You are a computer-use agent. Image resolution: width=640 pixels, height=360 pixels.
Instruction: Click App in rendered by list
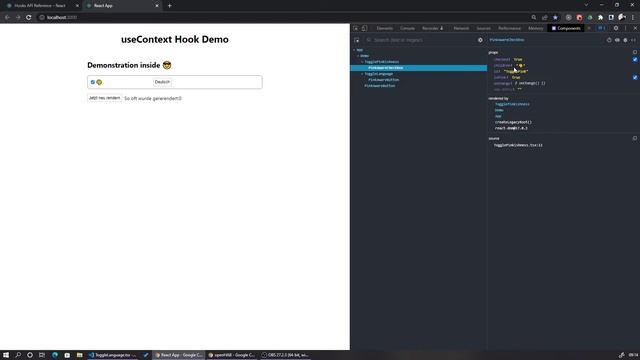click(498, 116)
